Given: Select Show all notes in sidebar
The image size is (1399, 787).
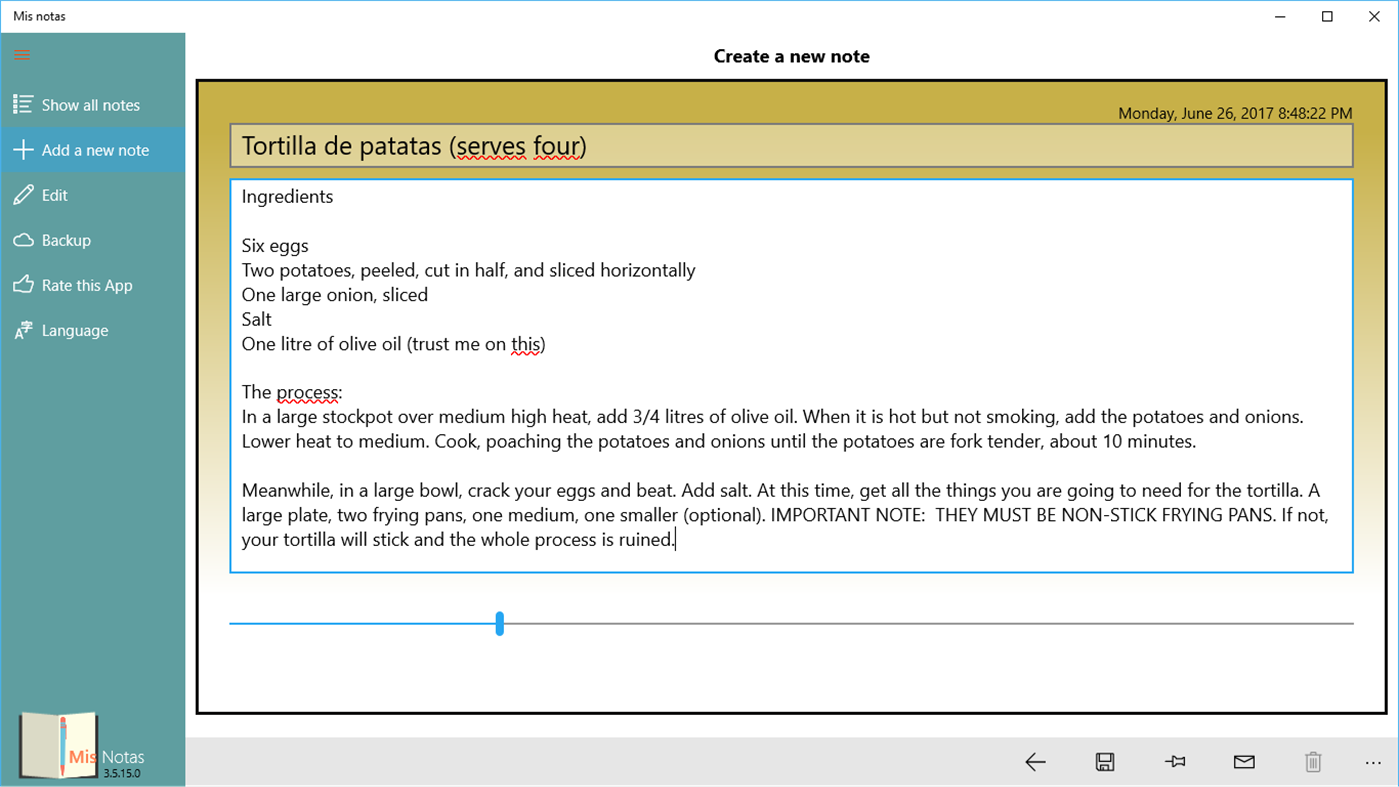Looking at the screenshot, I should [x=91, y=104].
